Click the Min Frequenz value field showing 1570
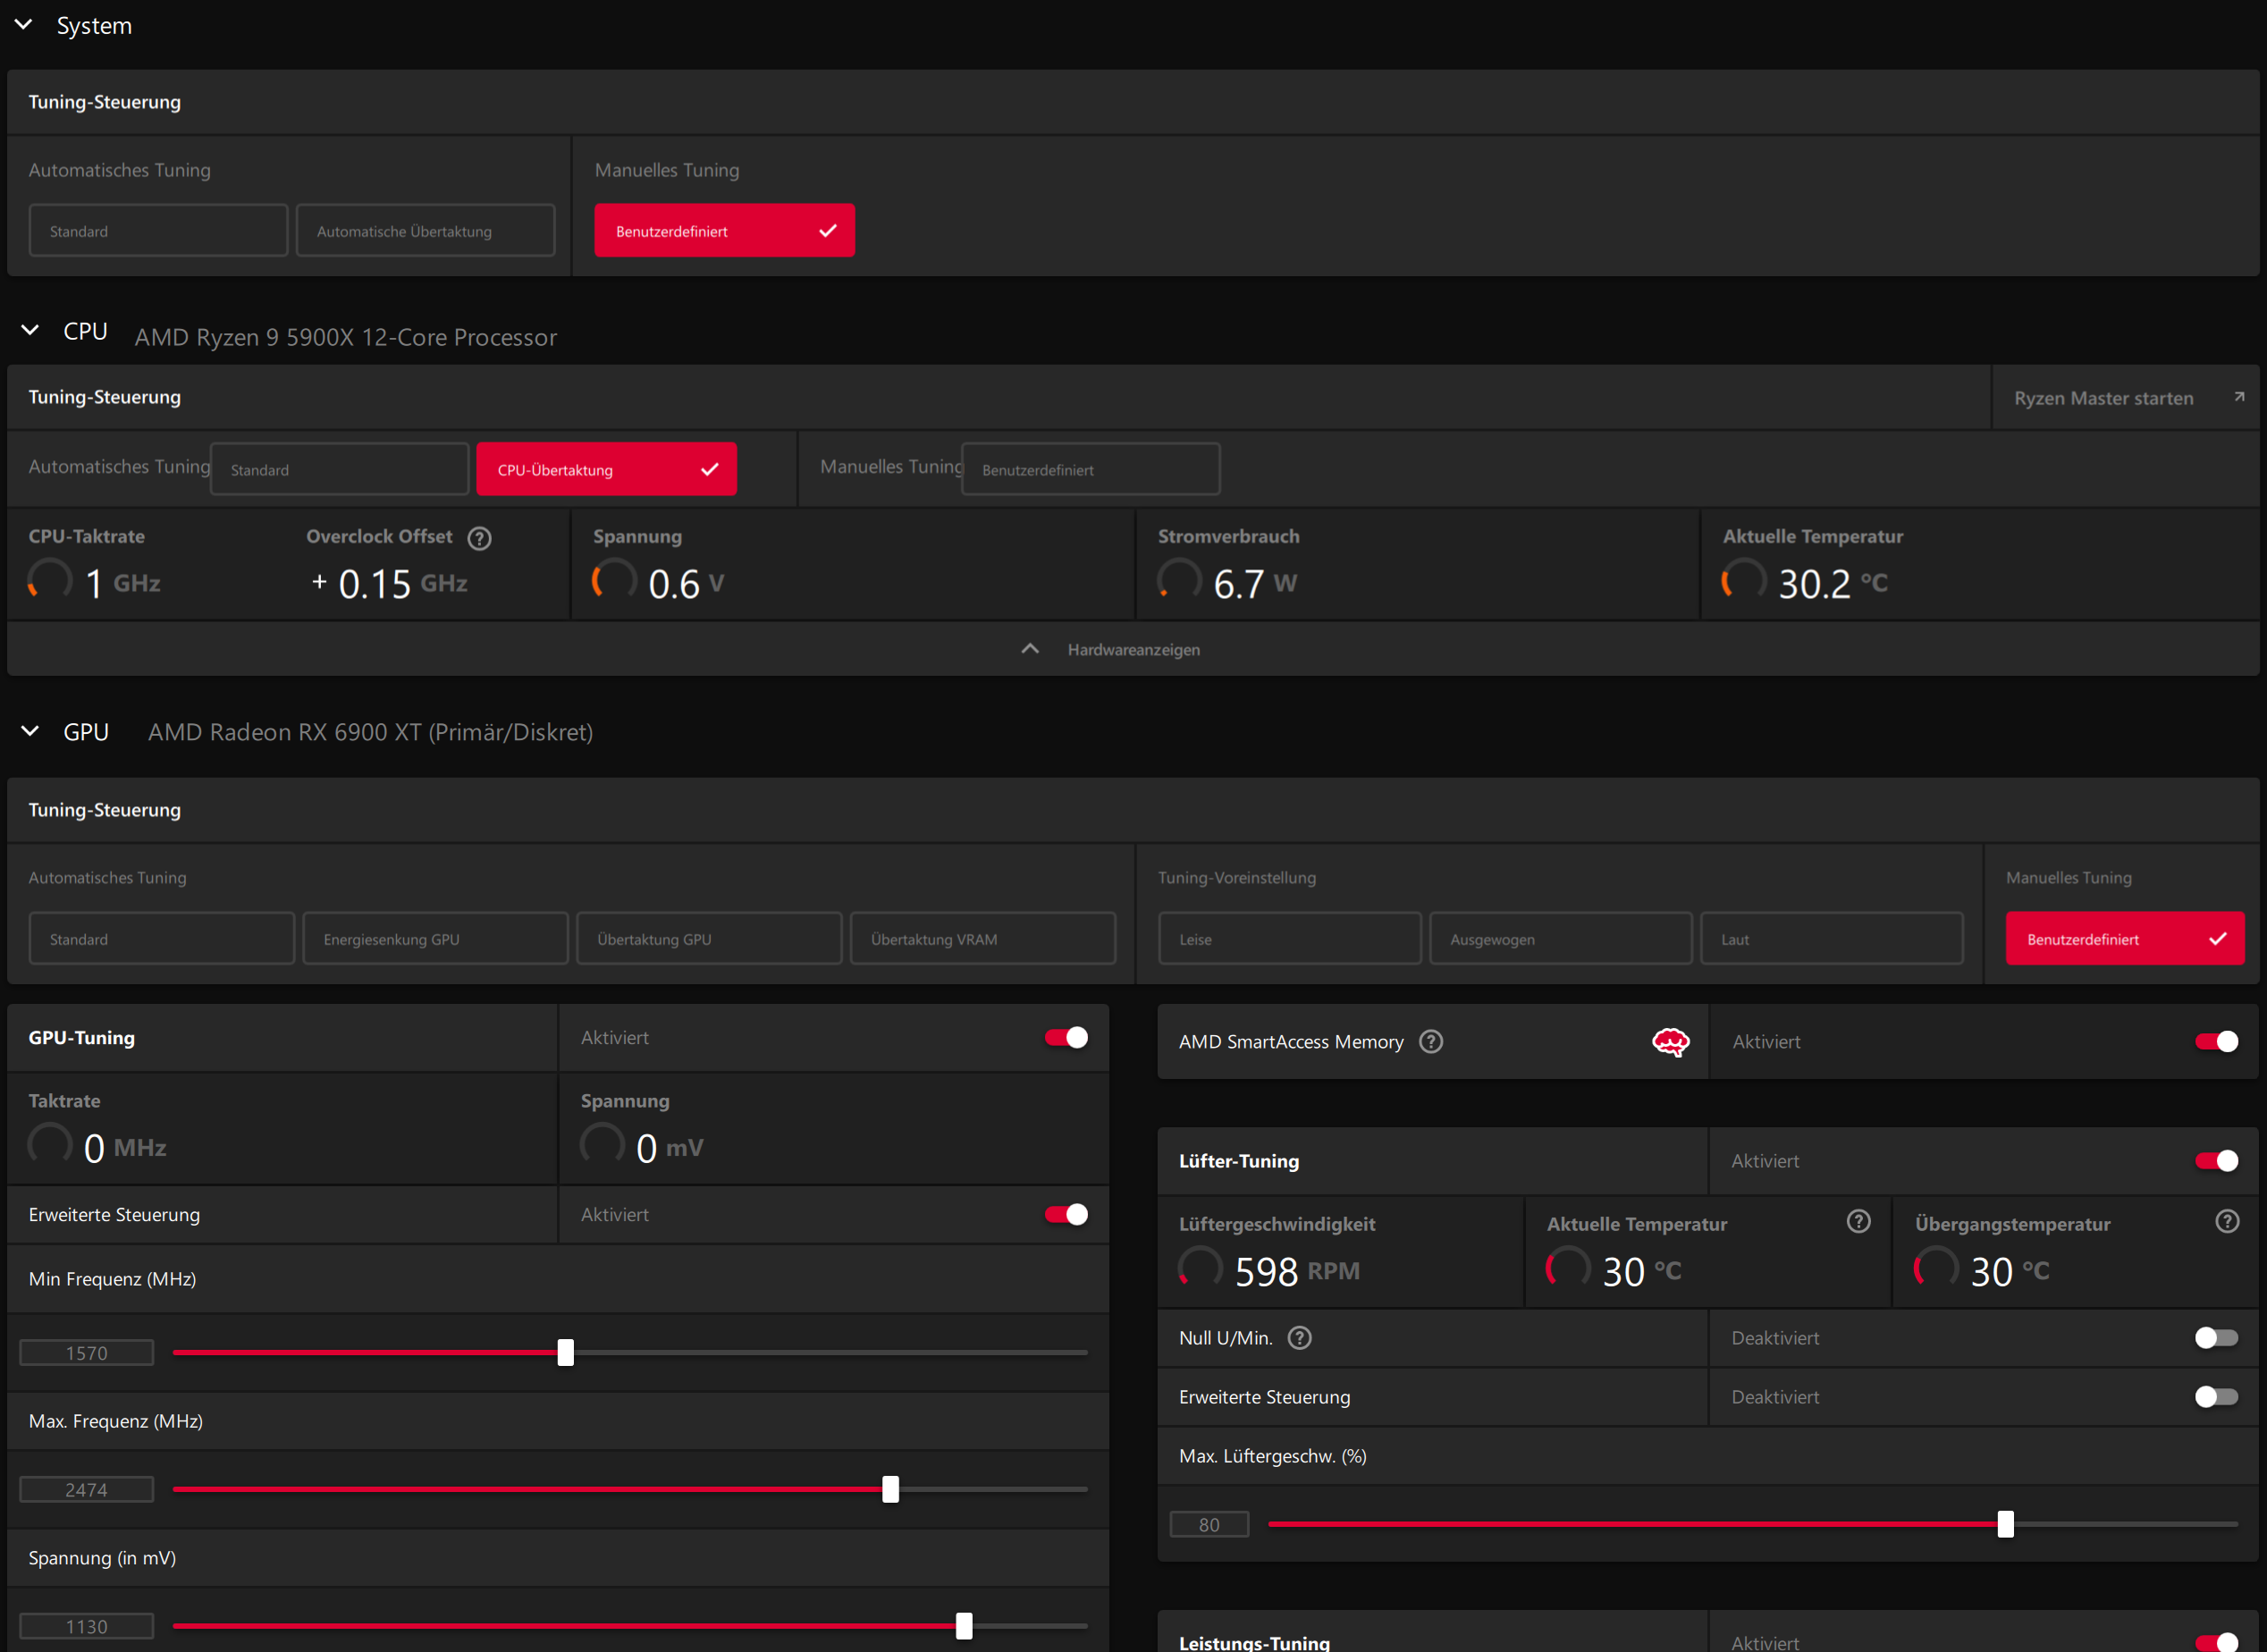 click(86, 1352)
